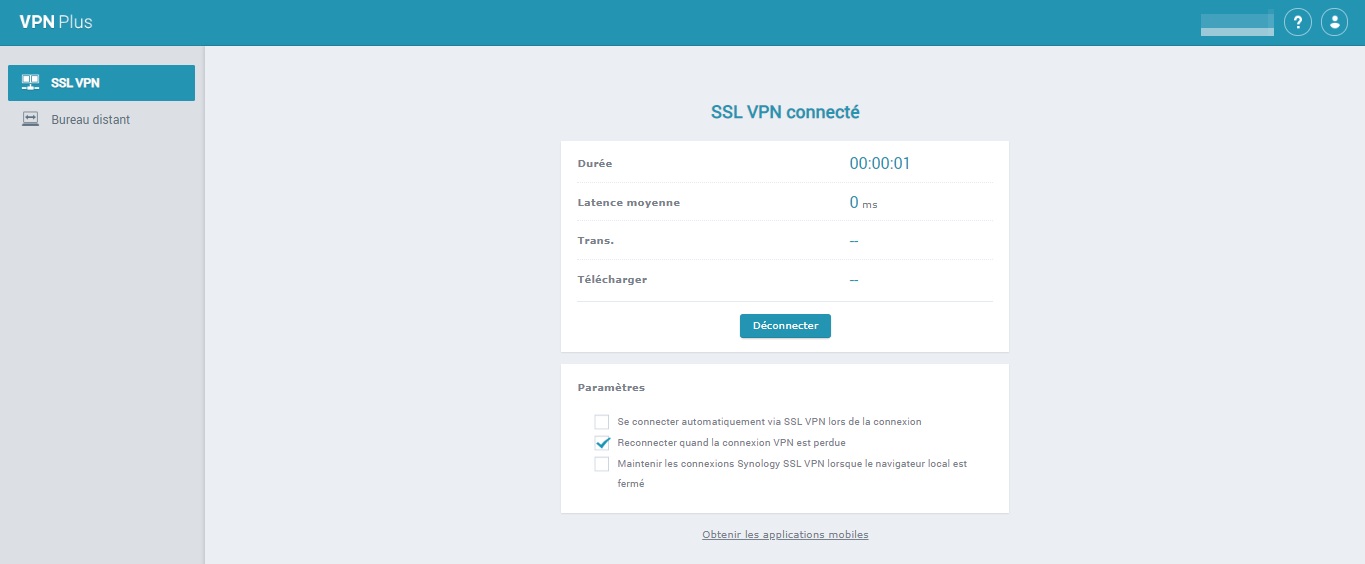Click the Latence moyenne label
Viewport: 1365px width, 564px height.
coord(629,203)
